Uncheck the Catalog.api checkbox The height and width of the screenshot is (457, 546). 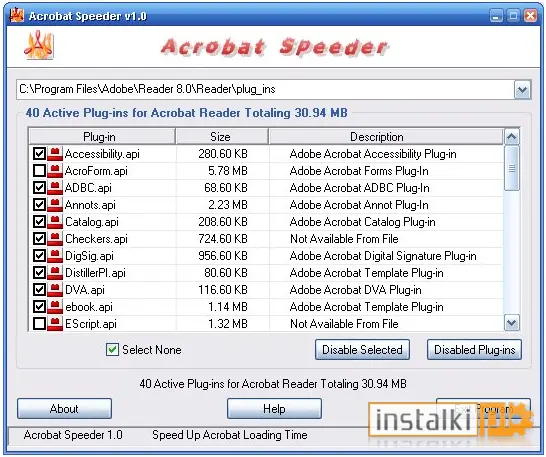[39, 222]
